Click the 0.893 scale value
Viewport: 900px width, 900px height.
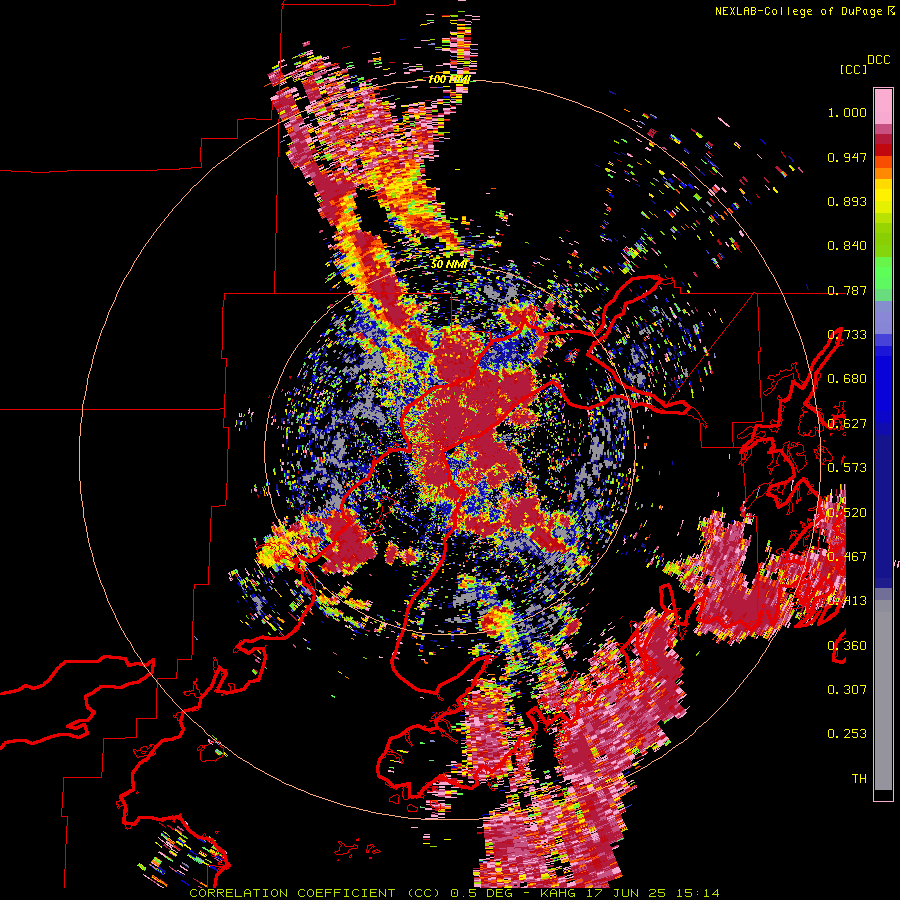[847, 201]
